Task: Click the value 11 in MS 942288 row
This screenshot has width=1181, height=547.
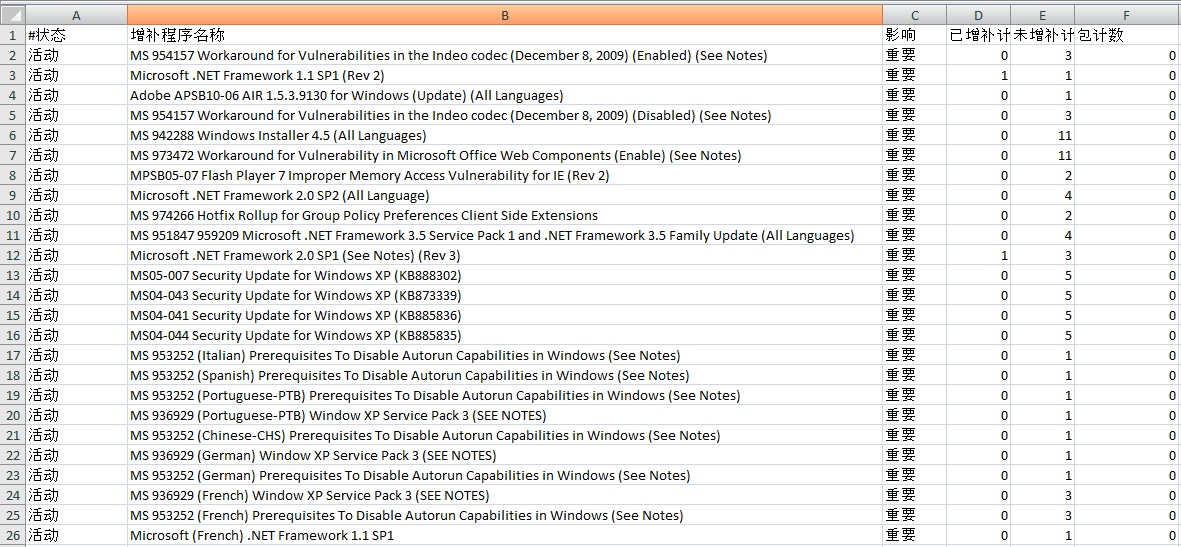Action: click(1042, 136)
